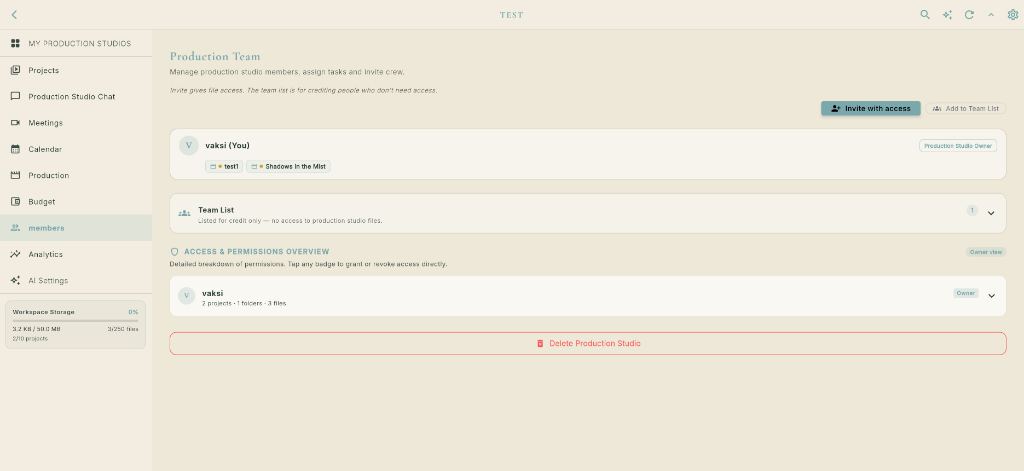Click the Owner badge on vaksi row
The image size is (1024, 471).
[x=966, y=293]
